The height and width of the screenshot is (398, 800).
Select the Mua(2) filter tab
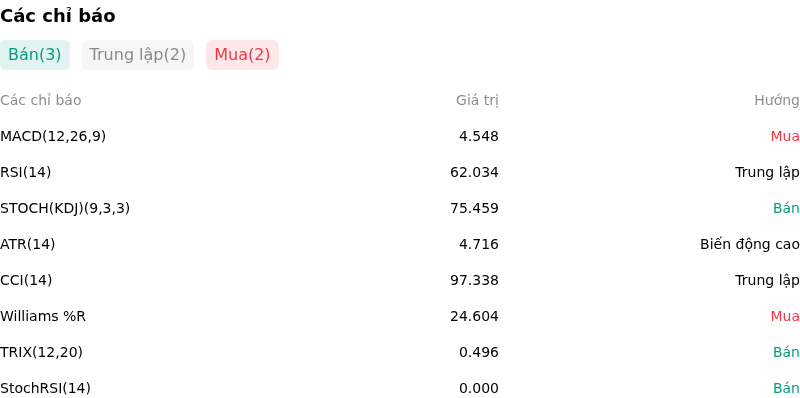tap(242, 55)
